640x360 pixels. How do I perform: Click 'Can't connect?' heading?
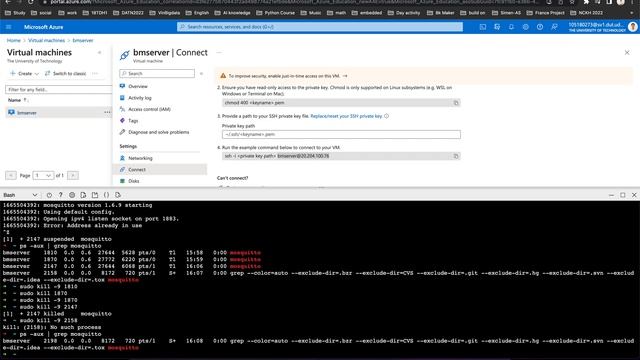pyautogui.click(x=232, y=178)
